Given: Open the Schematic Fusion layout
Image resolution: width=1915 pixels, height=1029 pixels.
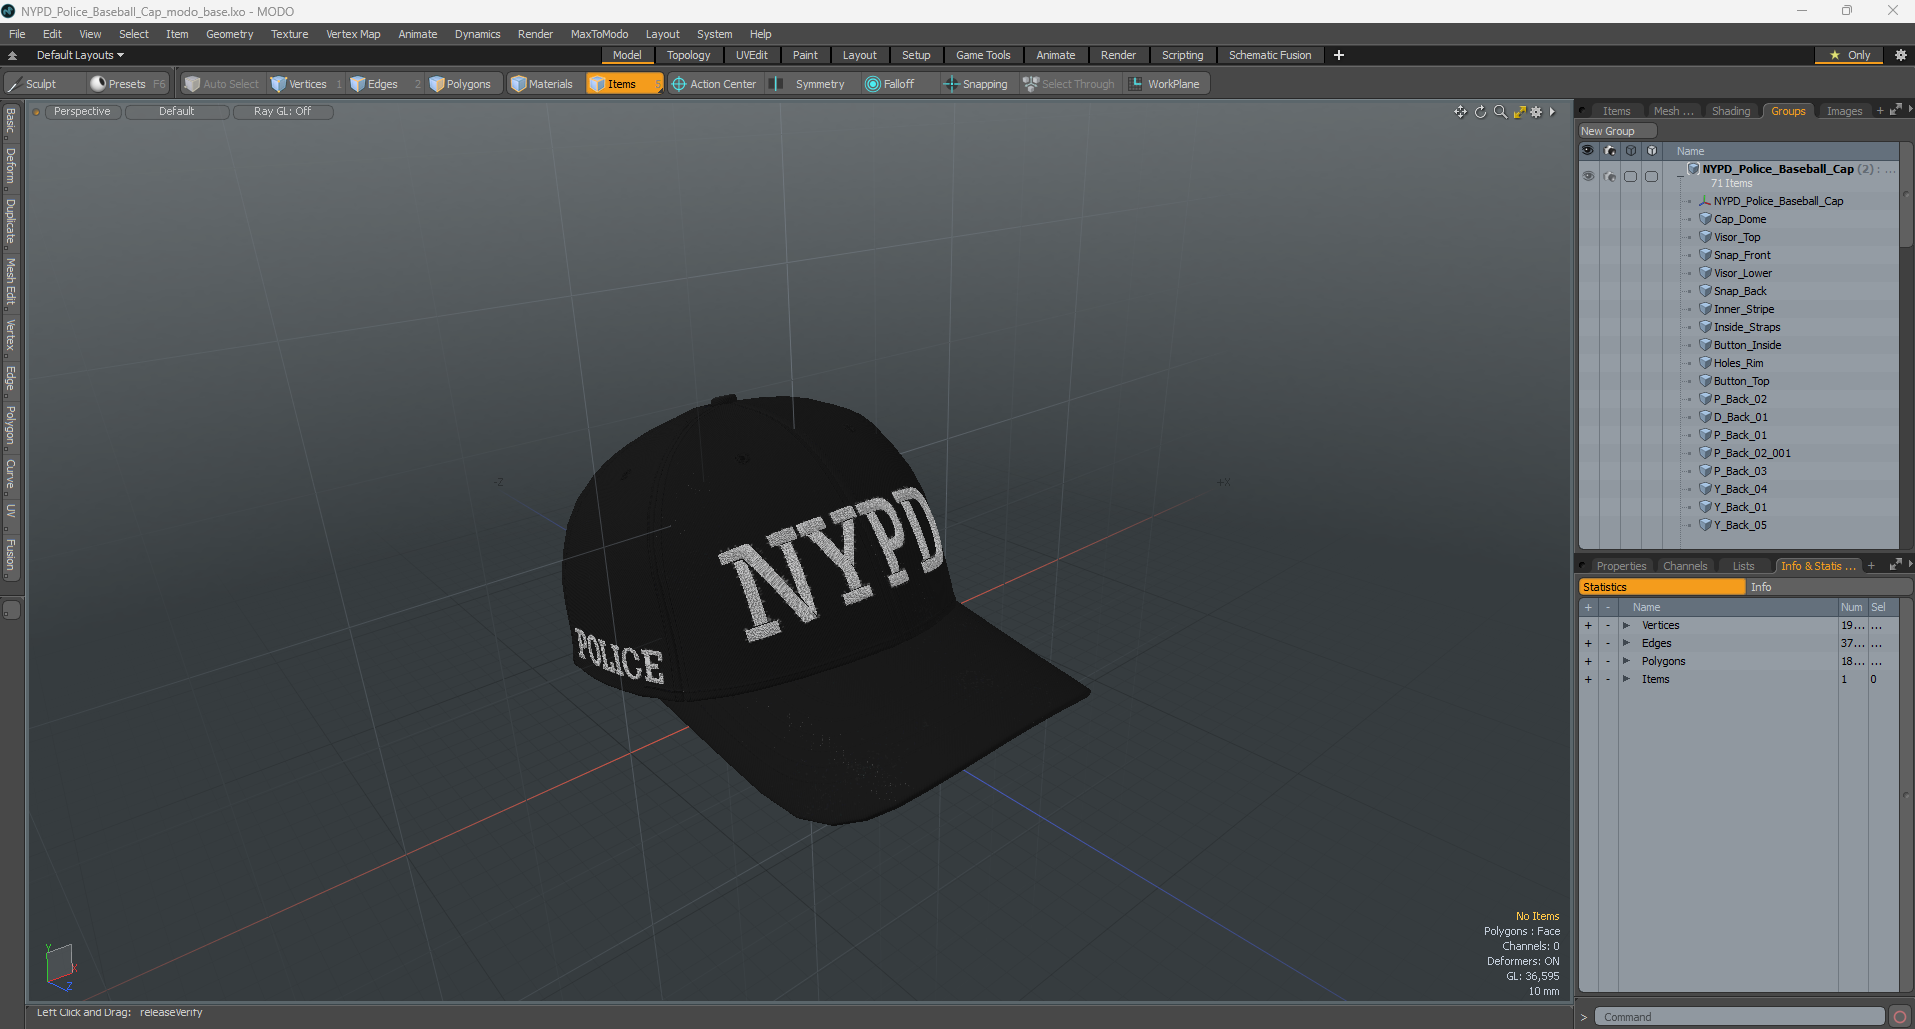Looking at the screenshot, I should click(1269, 55).
